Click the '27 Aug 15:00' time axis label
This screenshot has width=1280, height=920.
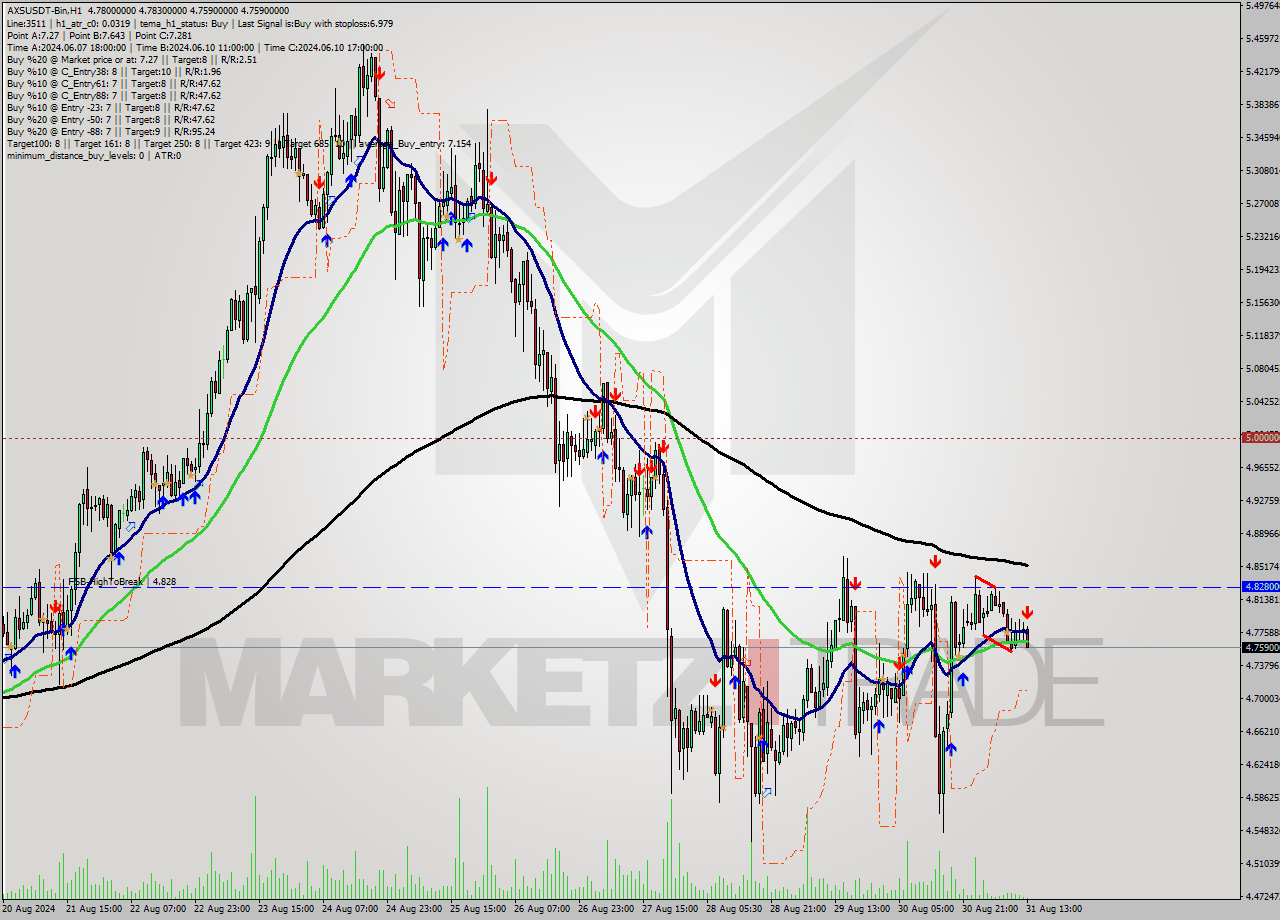click(671, 908)
